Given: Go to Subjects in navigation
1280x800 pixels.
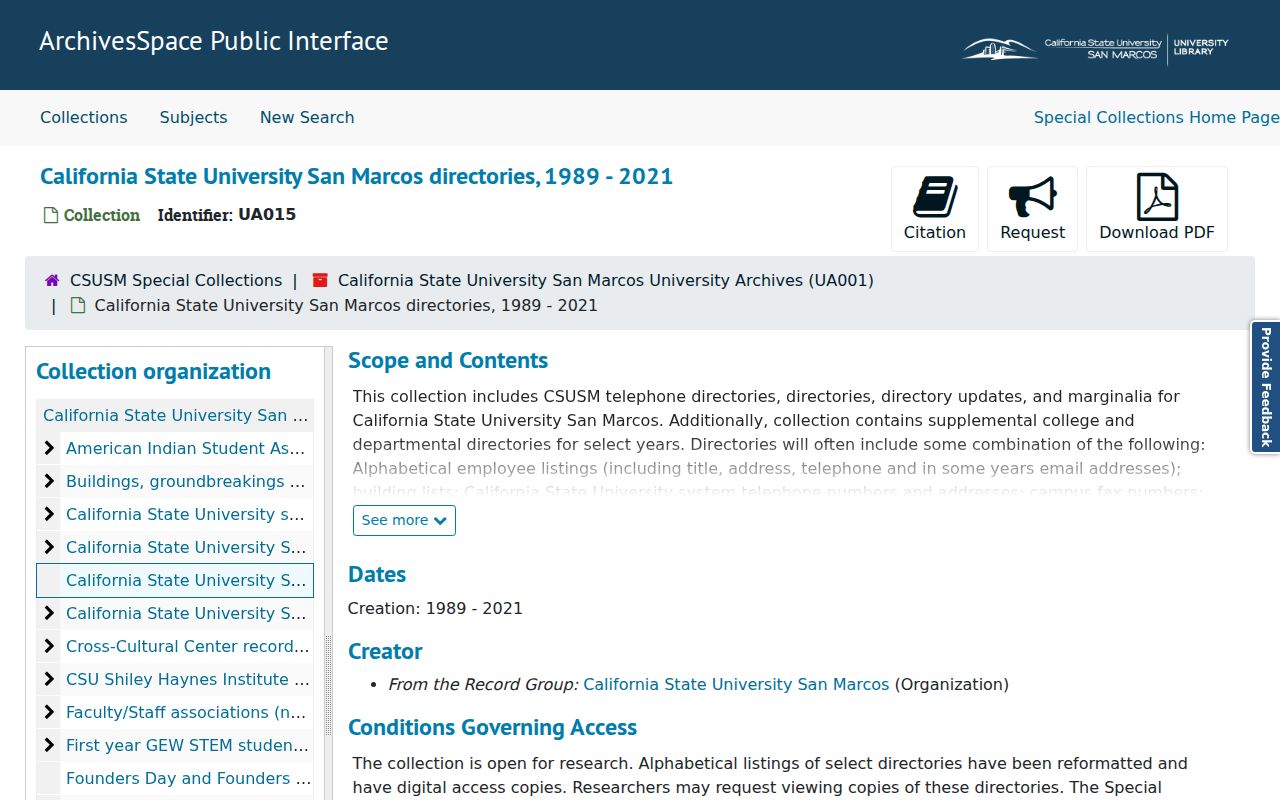Looking at the screenshot, I should (194, 118).
